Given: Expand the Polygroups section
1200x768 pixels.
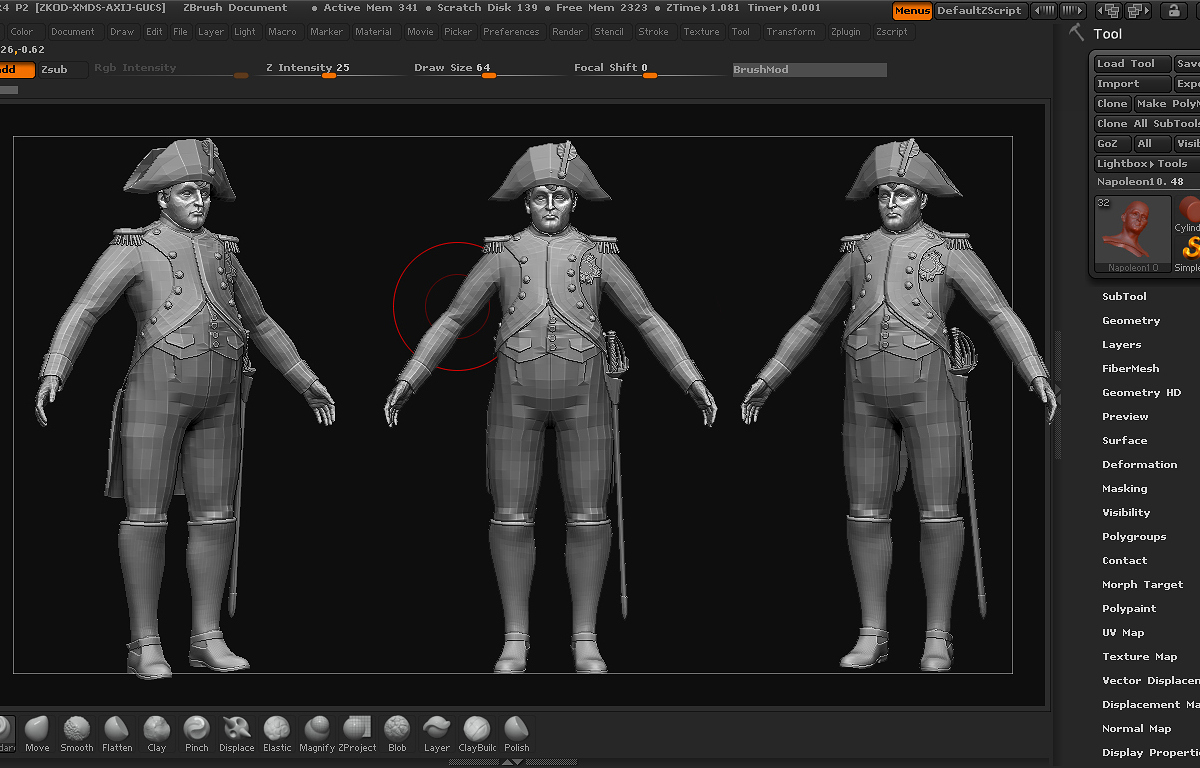Looking at the screenshot, I should pyautogui.click(x=1134, y=537).
